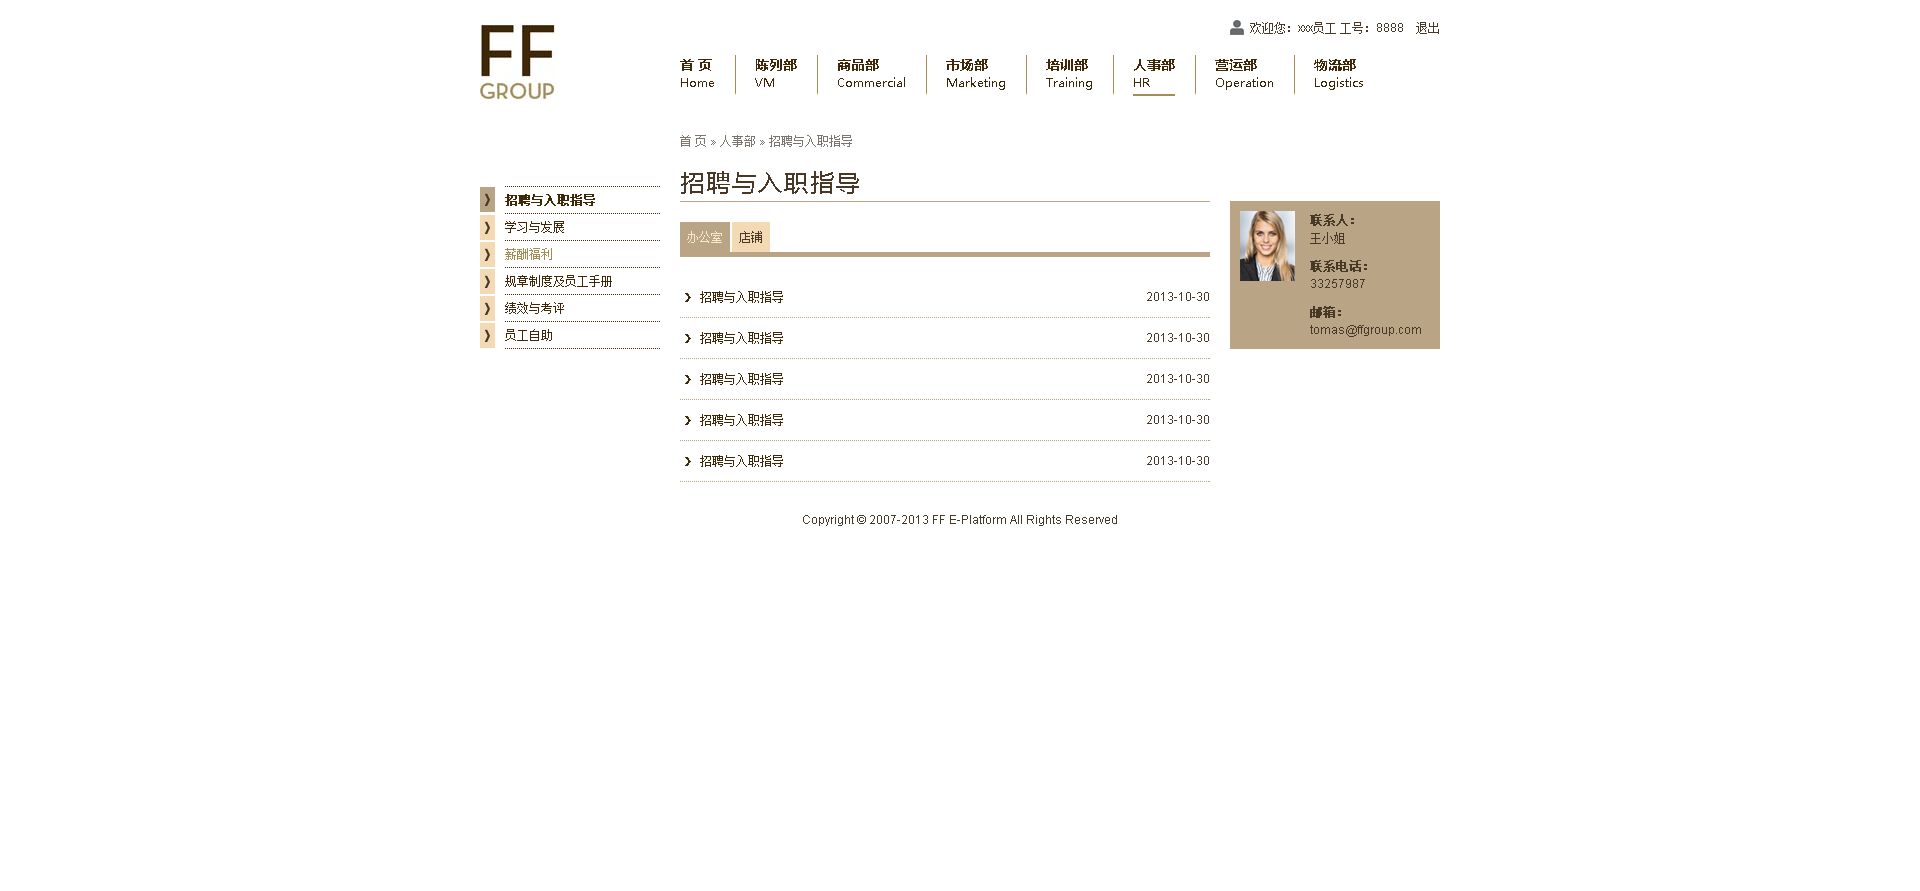The height and width of the screenshot is (891, 1920).
Task: Click arrow icon beside 招聘与入职指导 sidebar item
Action: coord(487,200)
